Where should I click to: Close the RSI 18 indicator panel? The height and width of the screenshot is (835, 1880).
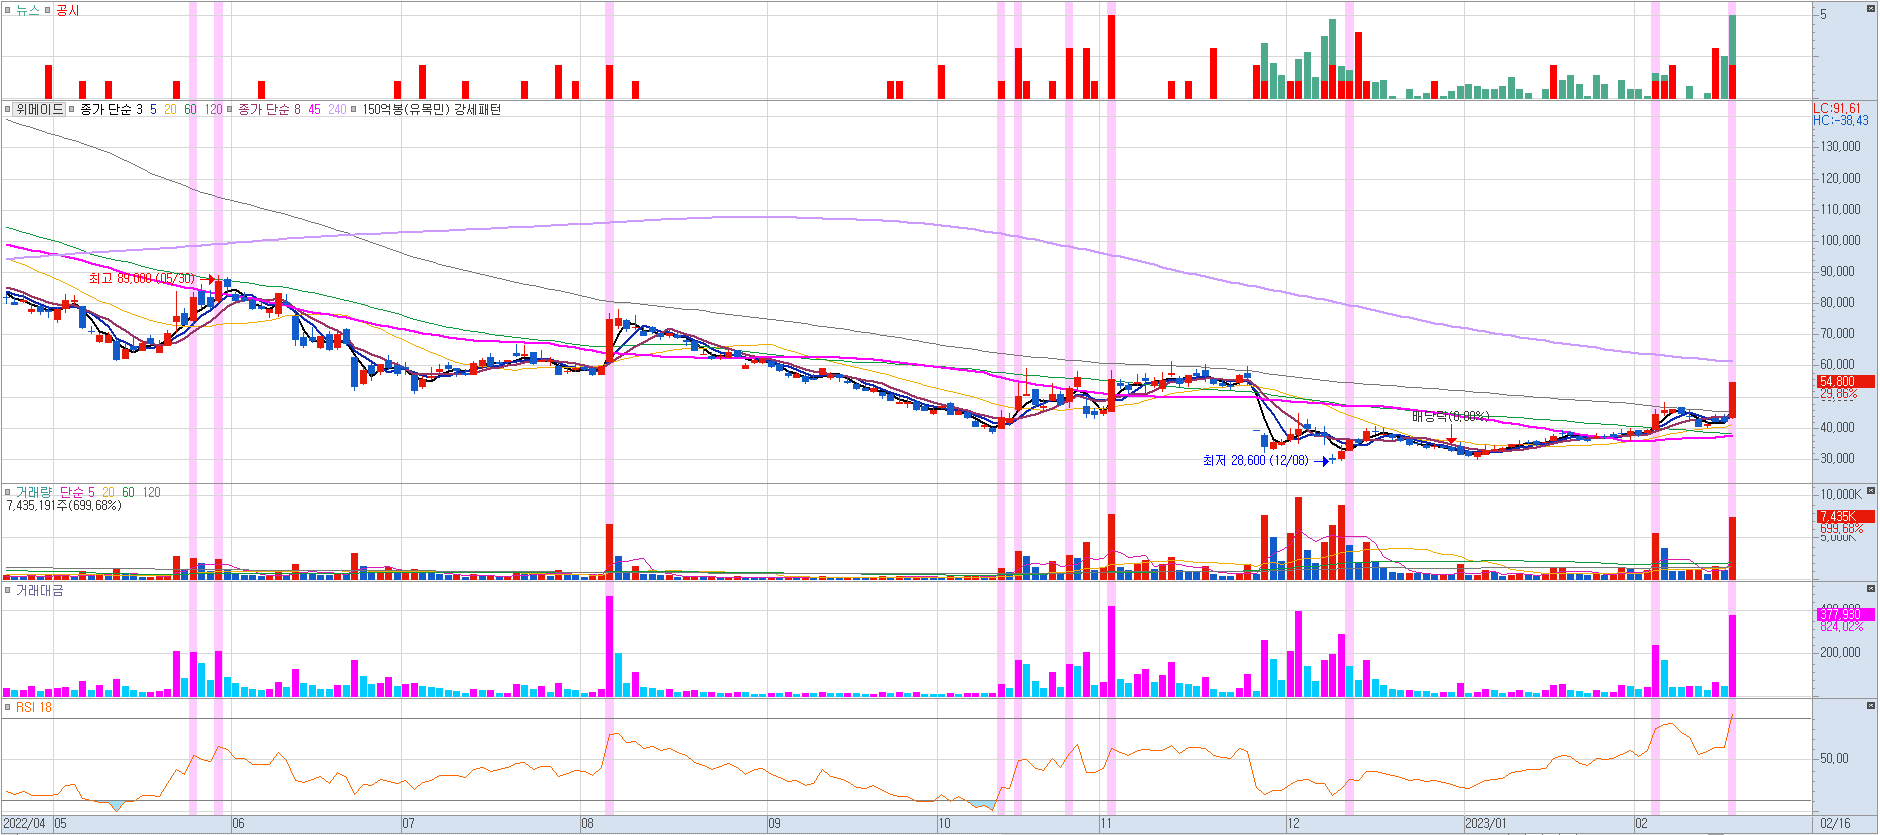pos(1871,706)
